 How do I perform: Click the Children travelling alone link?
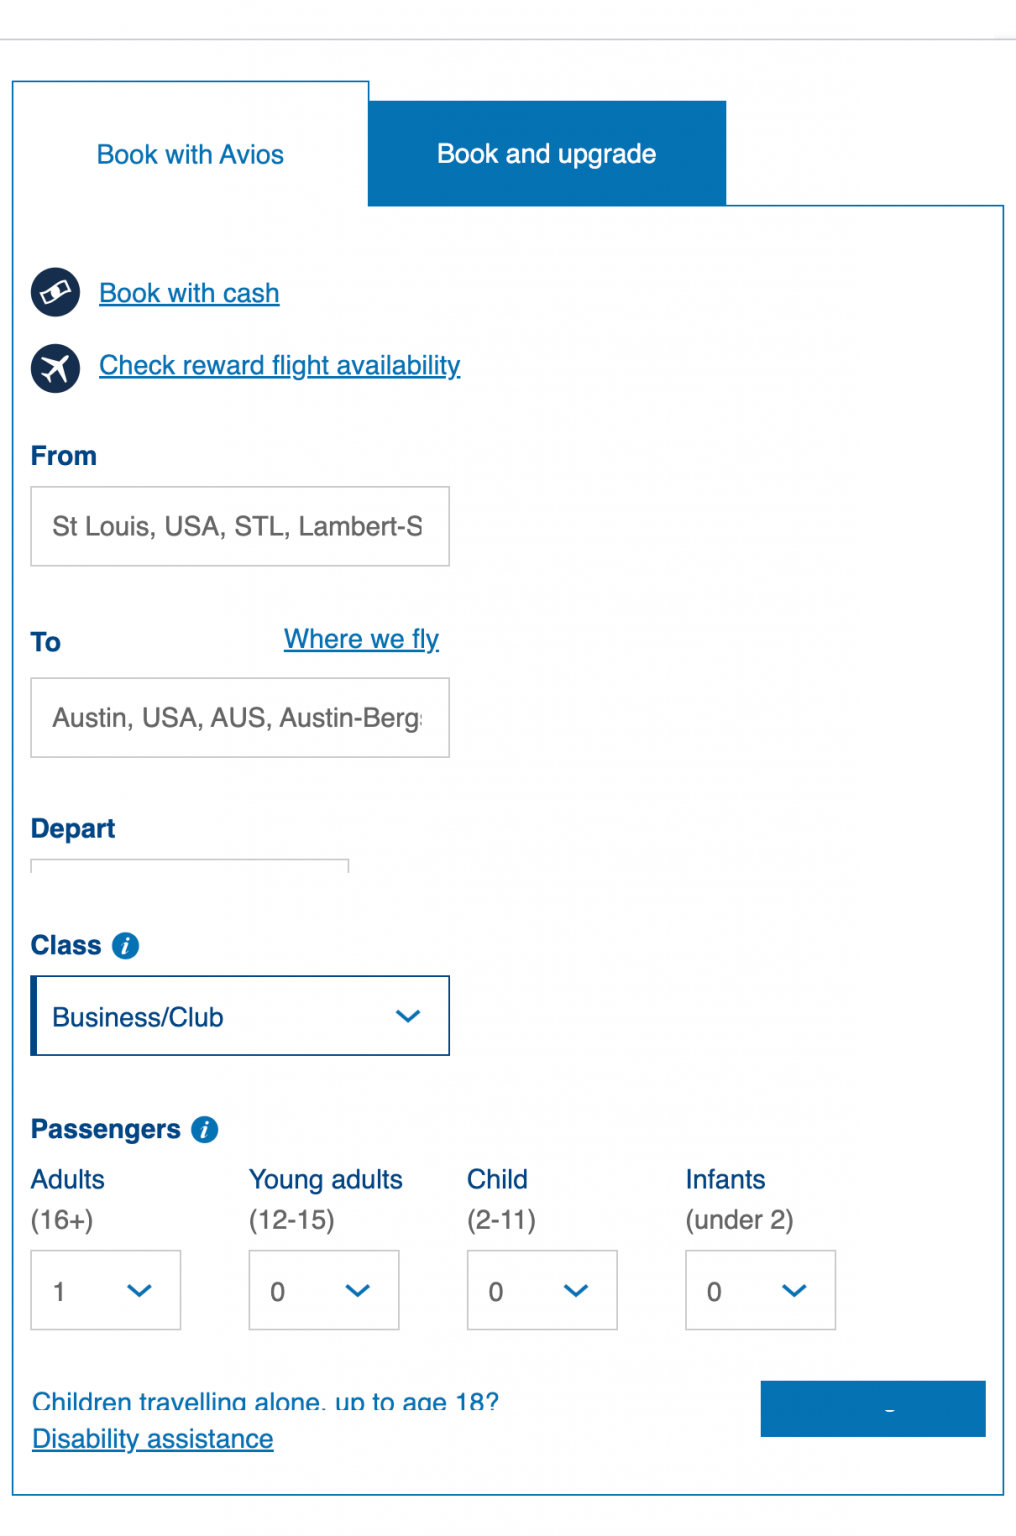click(264, 1402)
